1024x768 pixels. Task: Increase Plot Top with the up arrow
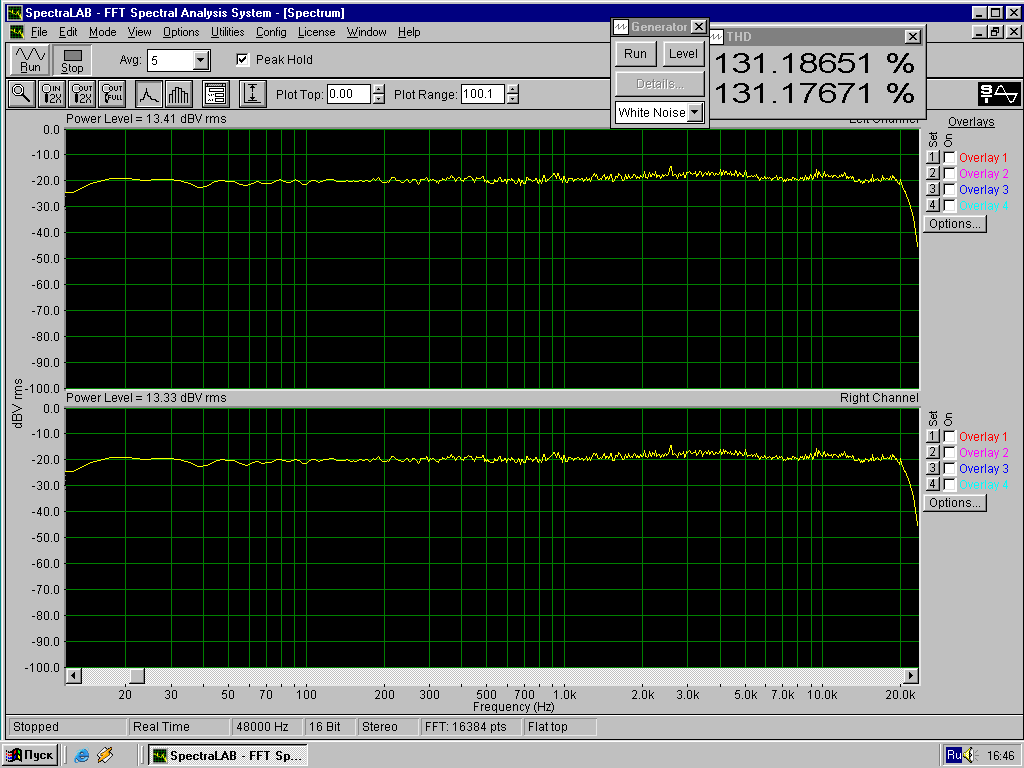point(378,90)
